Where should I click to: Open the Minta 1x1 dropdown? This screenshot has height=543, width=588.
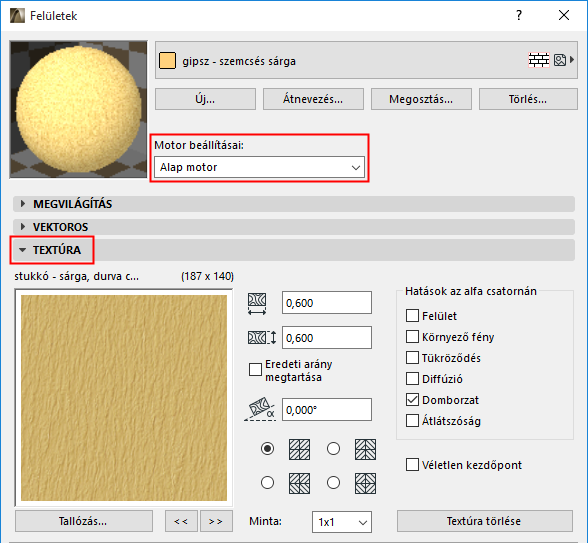pyautogui.click(x=342, y=522)
